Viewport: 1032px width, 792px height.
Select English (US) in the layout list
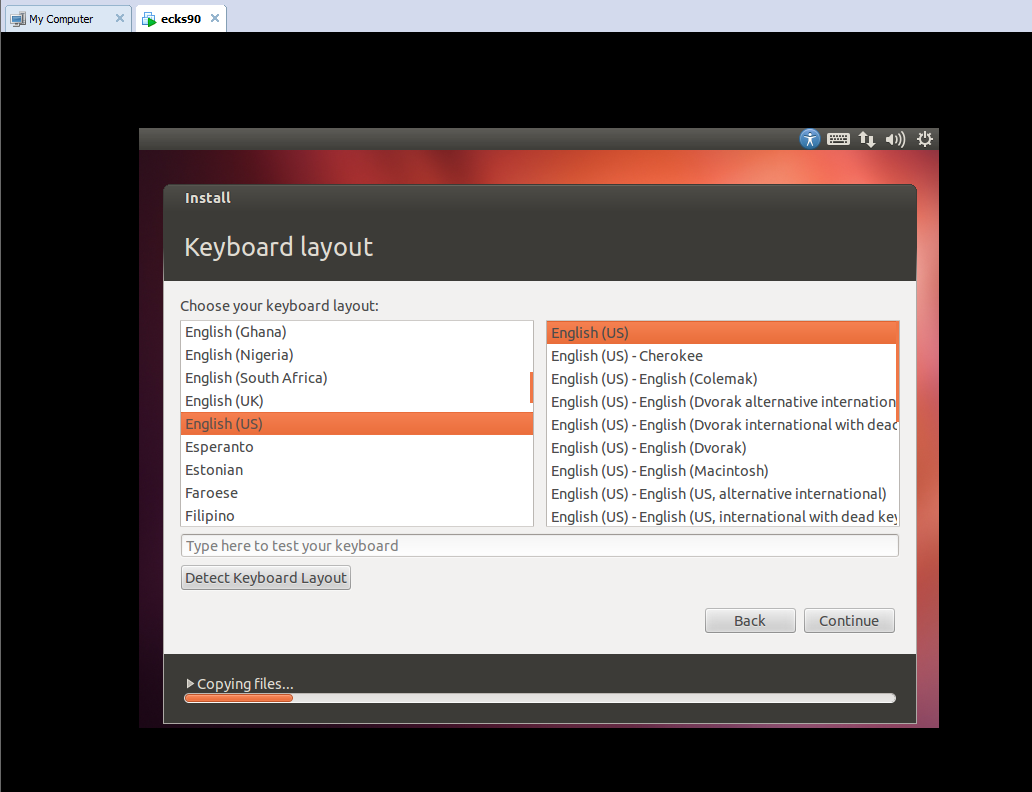(357, 424)
